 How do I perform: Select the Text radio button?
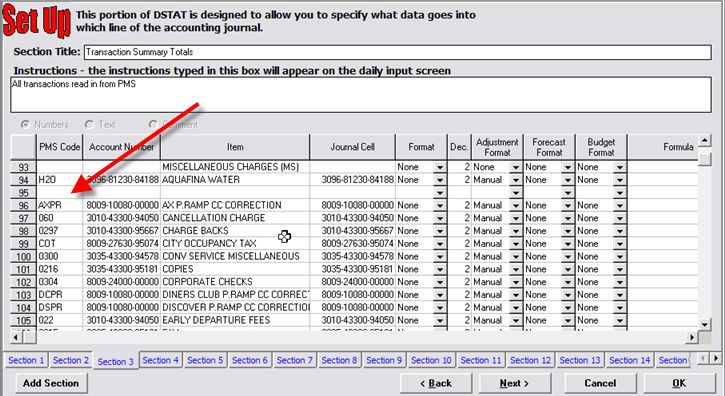coord(89,124)
